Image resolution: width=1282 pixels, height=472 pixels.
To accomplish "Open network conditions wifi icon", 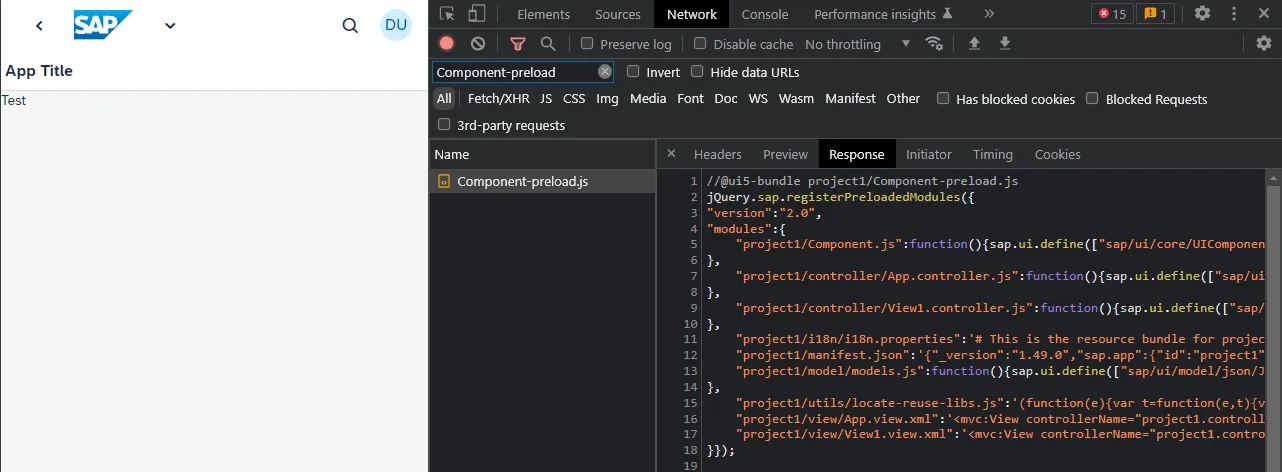I will pos(934,43).
